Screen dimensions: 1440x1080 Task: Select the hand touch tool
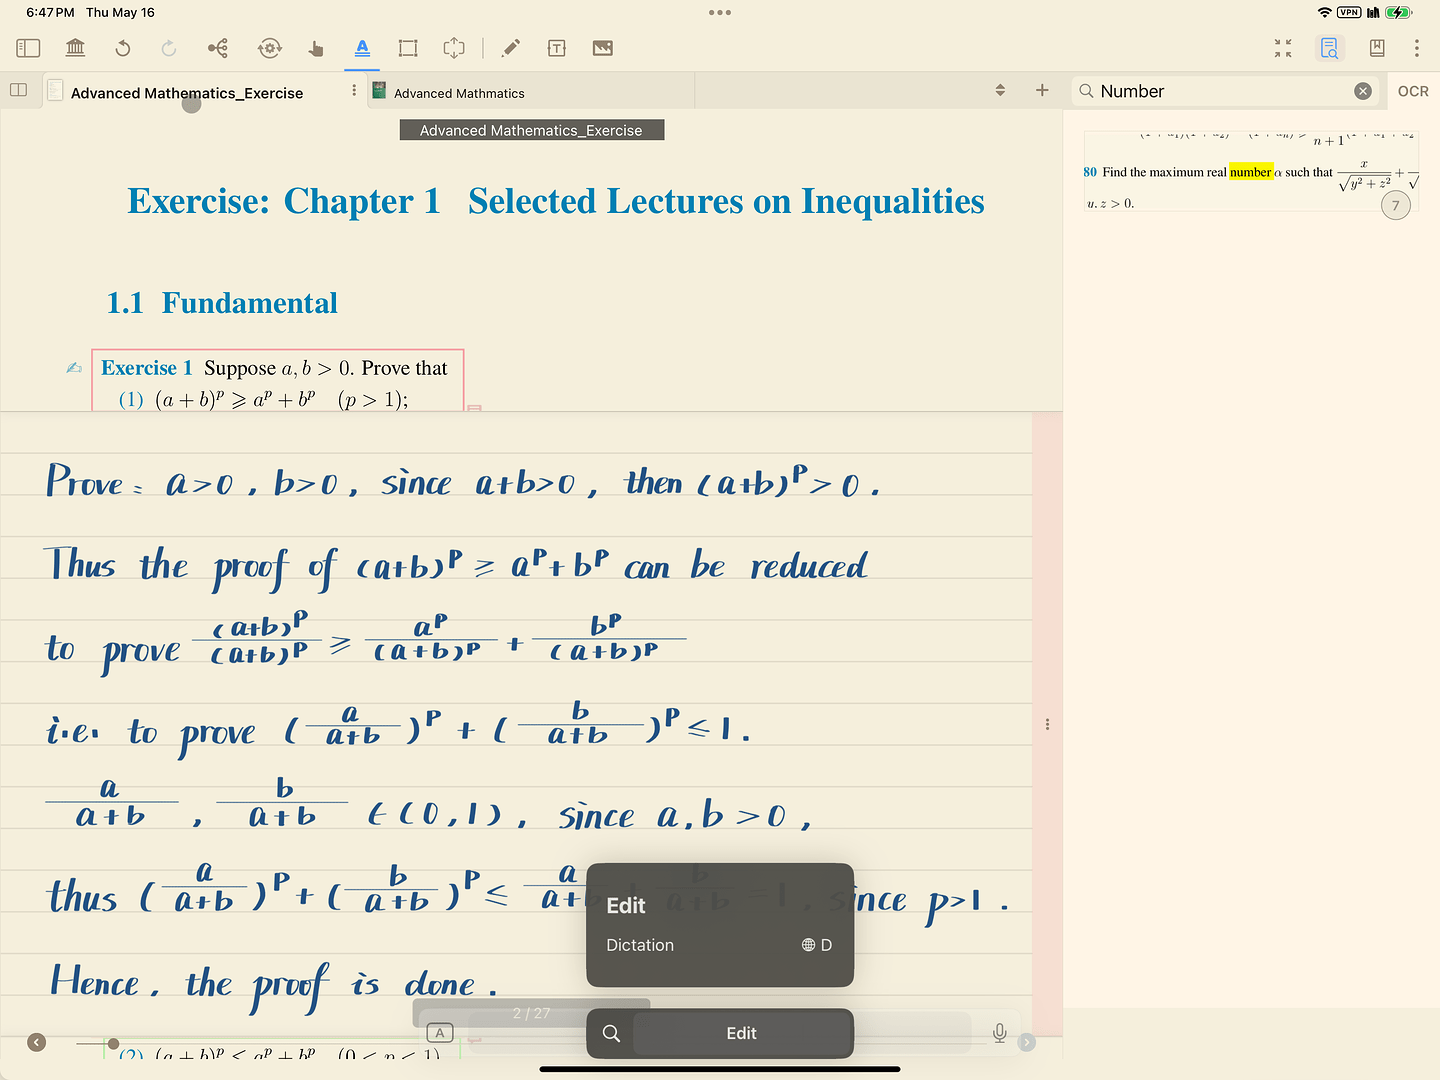[x=316, y=48]
